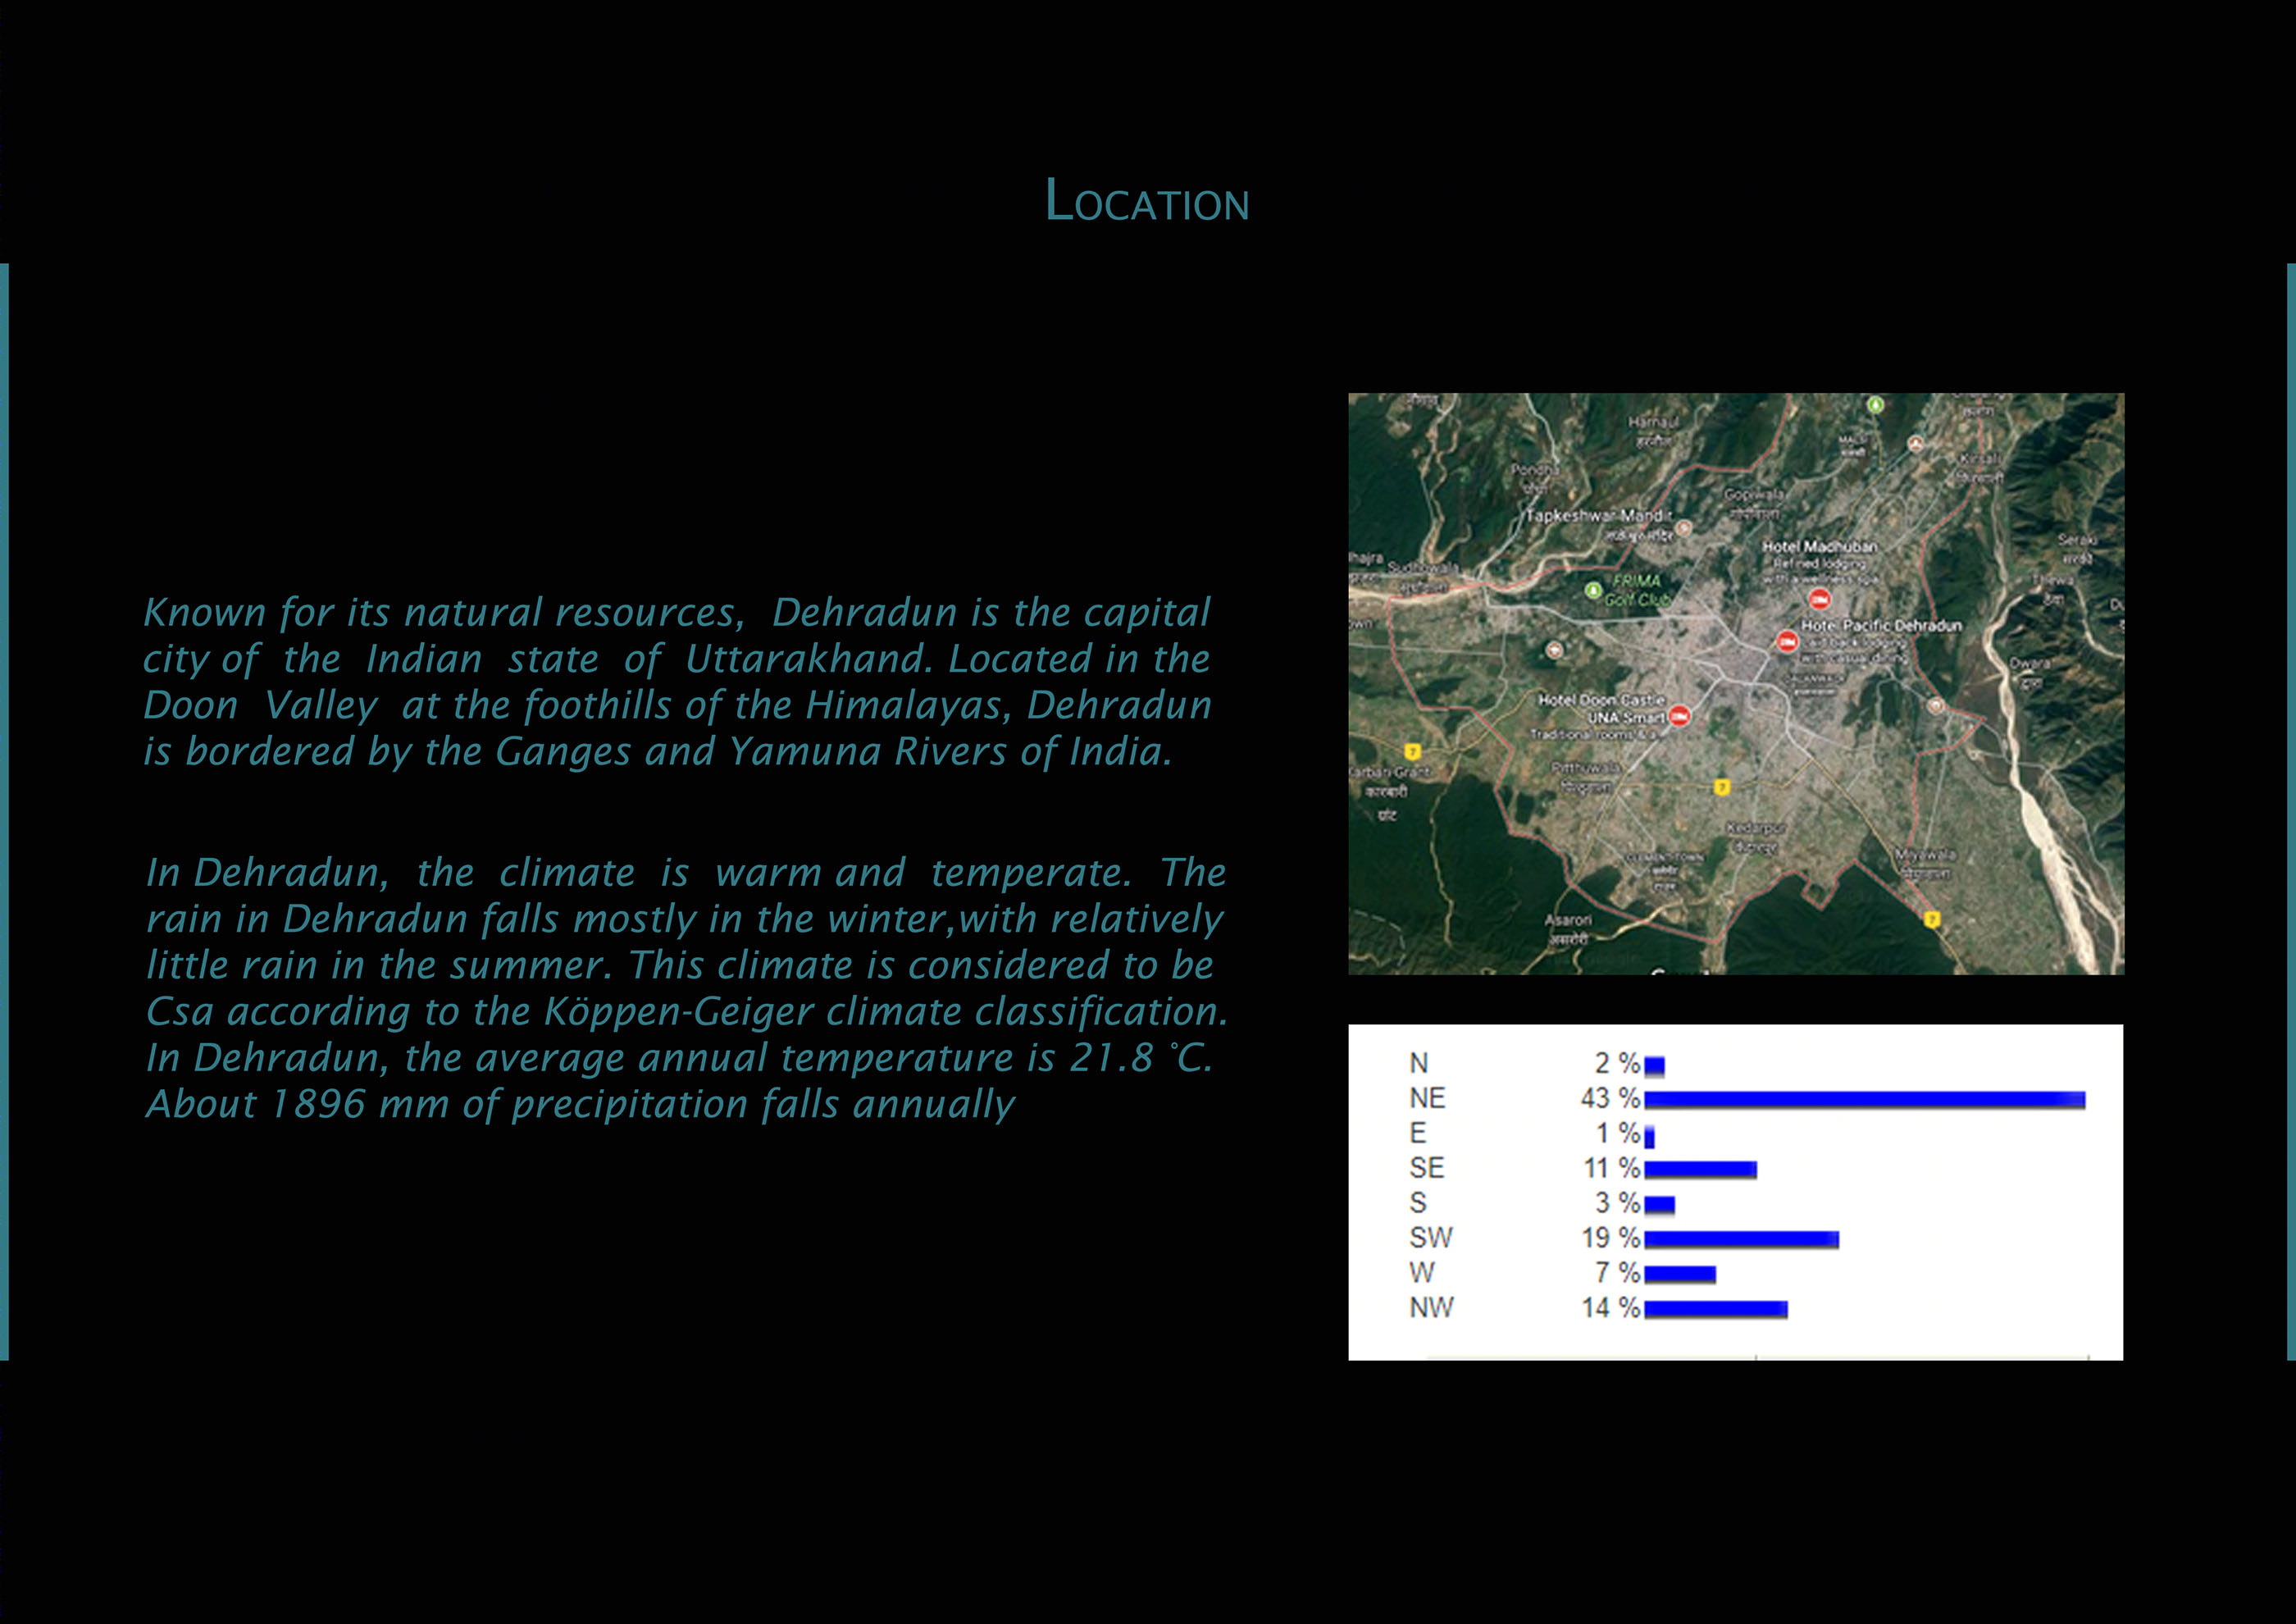The image size is (2296, 1624).
Task: Click the W 7% wind bar
Action: pos(1680,1274)
